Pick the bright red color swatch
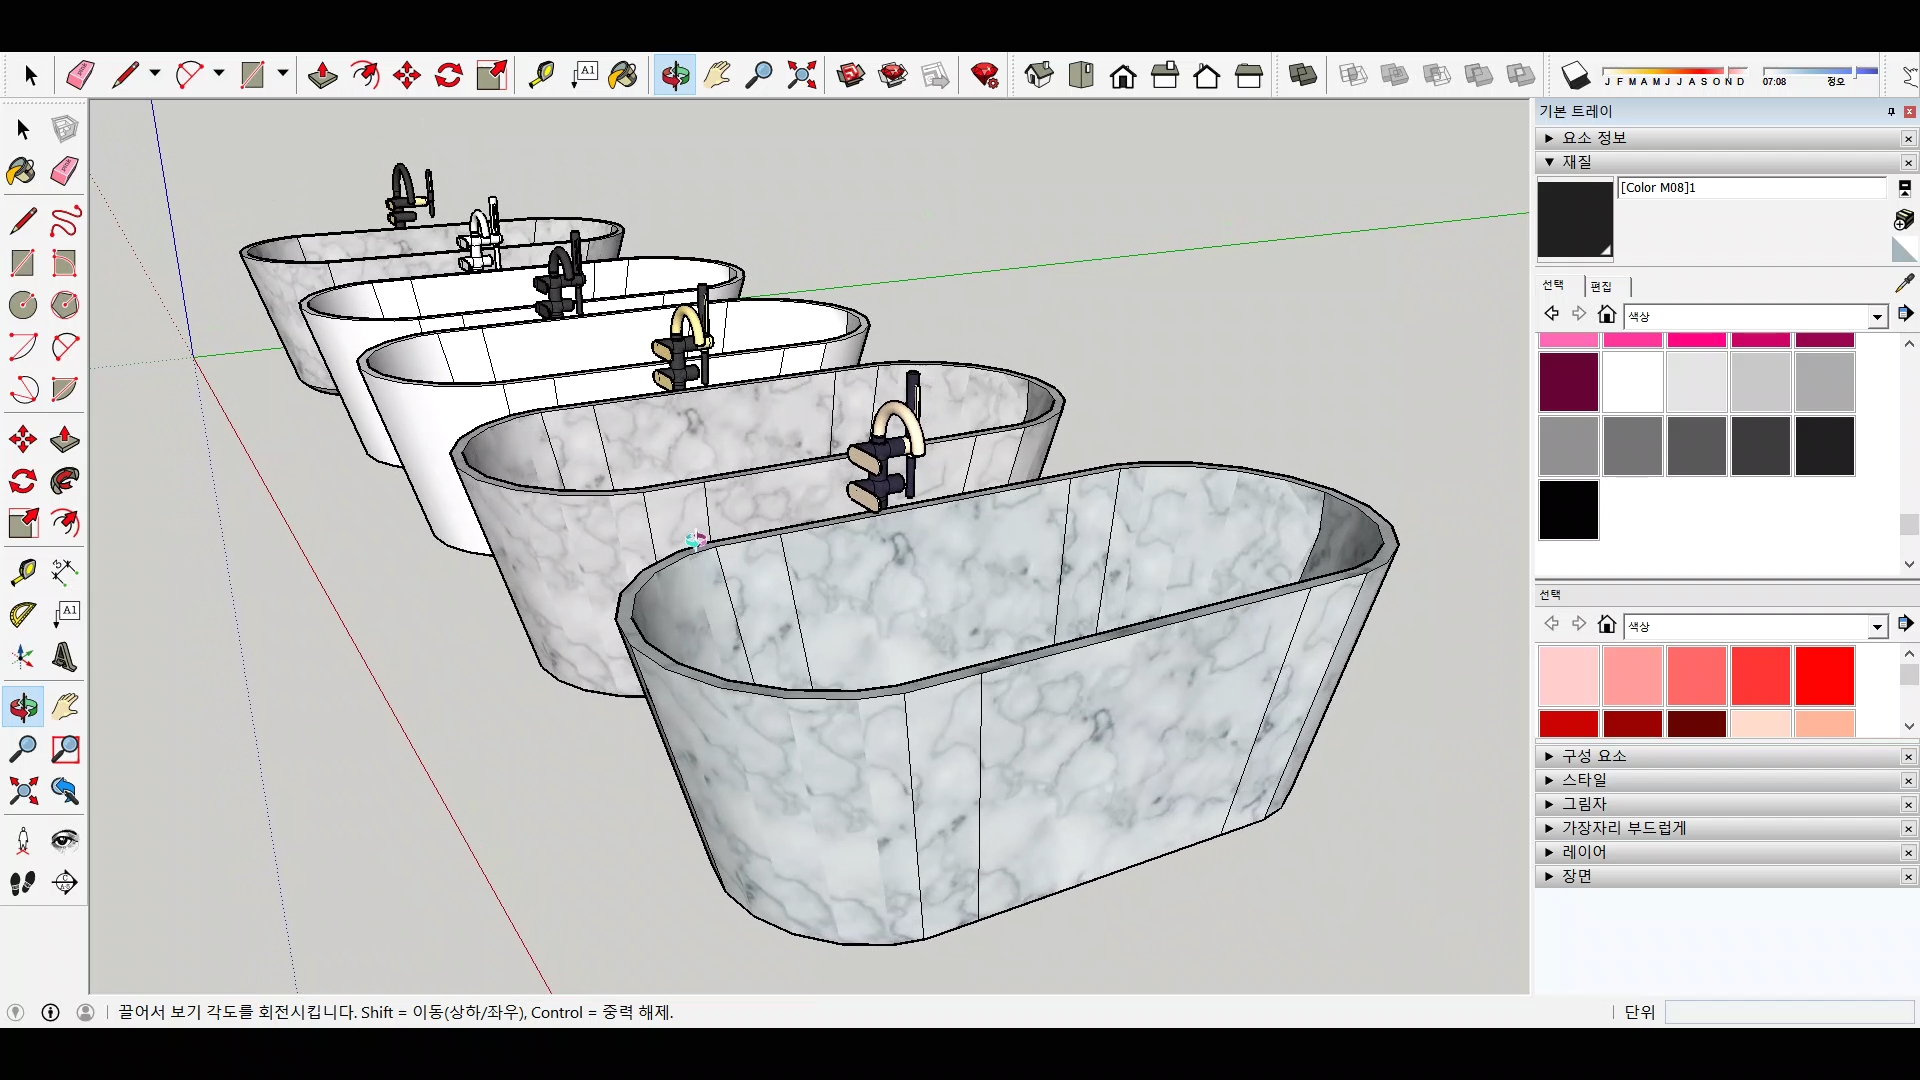 (1824, 676)
